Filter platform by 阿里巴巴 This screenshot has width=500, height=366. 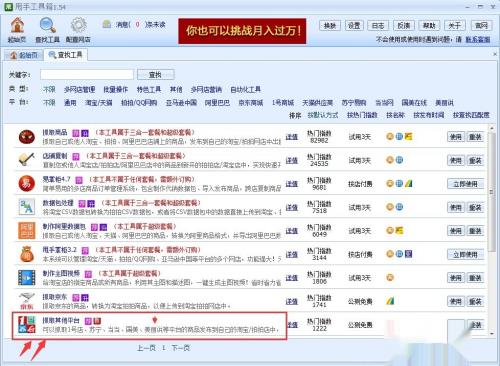coord(217,103)
